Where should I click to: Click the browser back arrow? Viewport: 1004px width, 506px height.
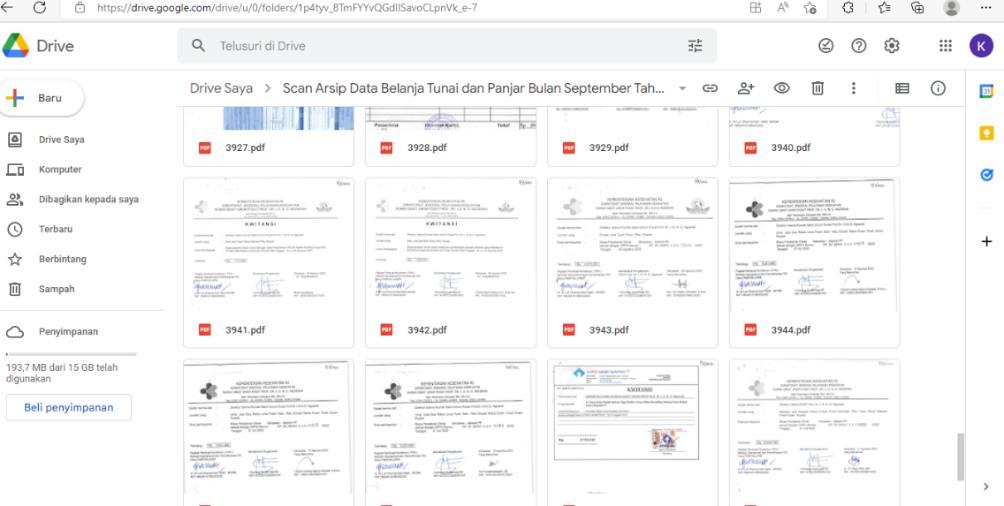pos(8,8)
